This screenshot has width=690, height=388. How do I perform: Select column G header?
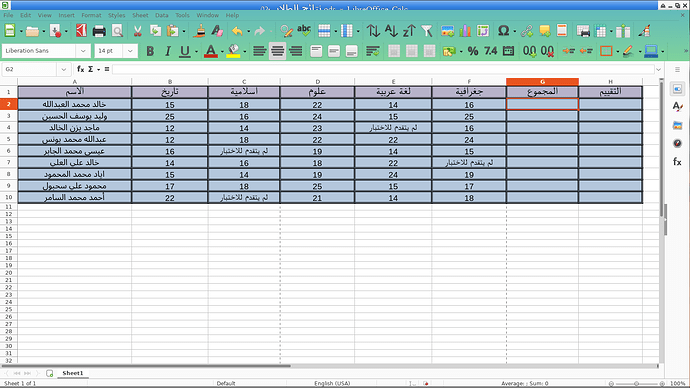[x=542, y=81]
